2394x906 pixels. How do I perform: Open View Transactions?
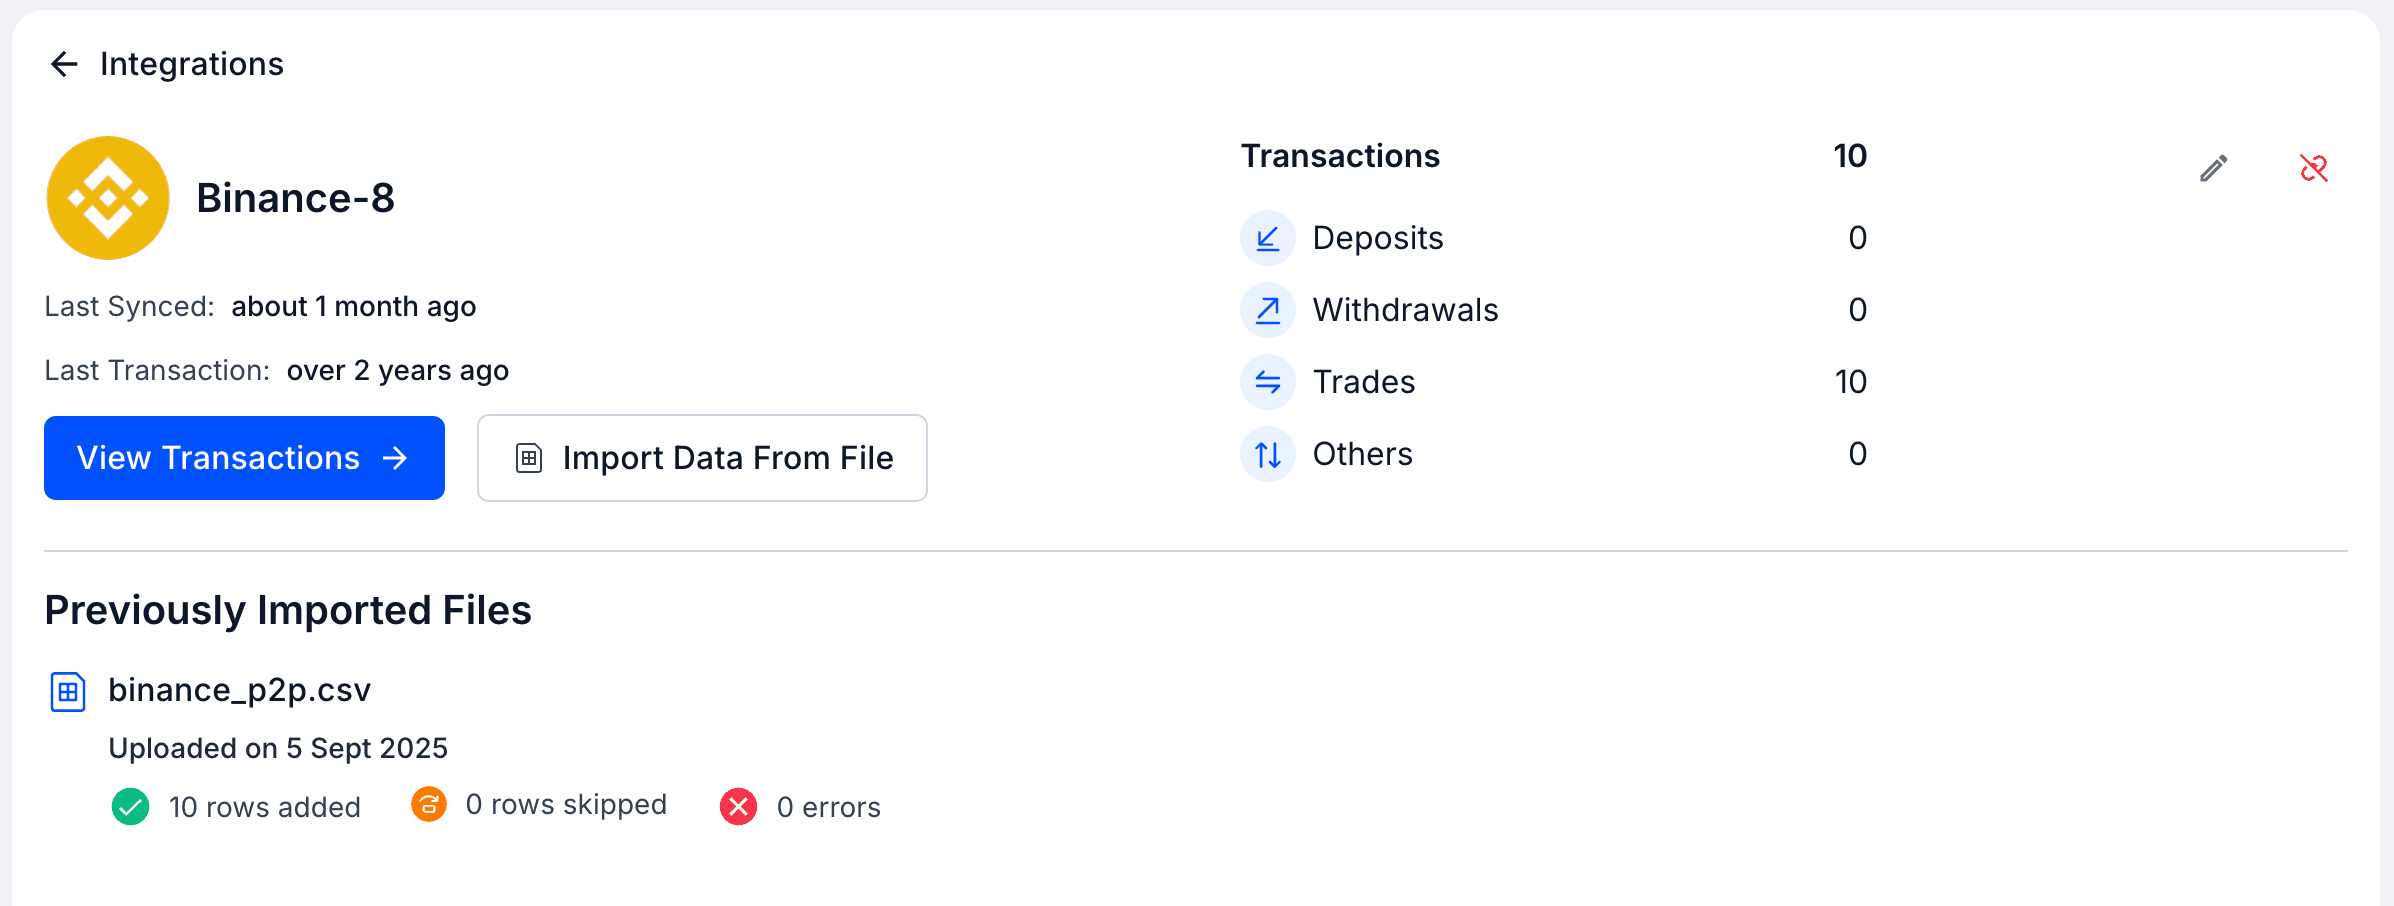coord(243,458)
